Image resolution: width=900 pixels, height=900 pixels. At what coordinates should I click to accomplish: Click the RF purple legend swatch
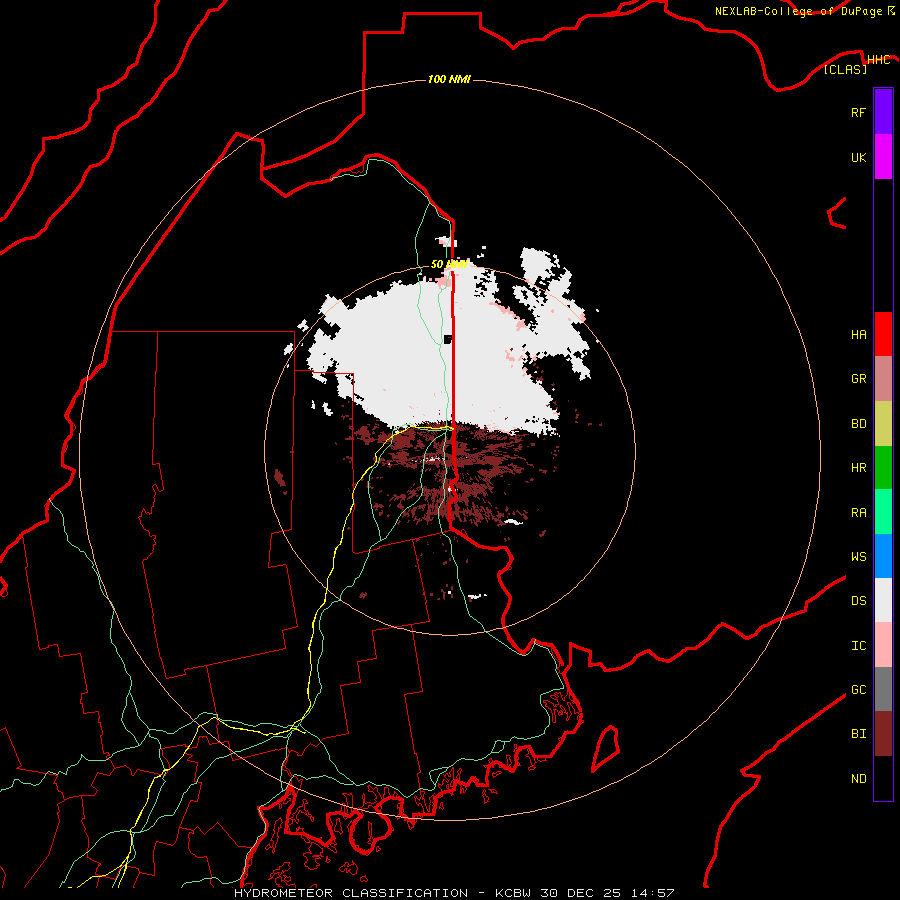pyautogui.click(x=883, y=112)
